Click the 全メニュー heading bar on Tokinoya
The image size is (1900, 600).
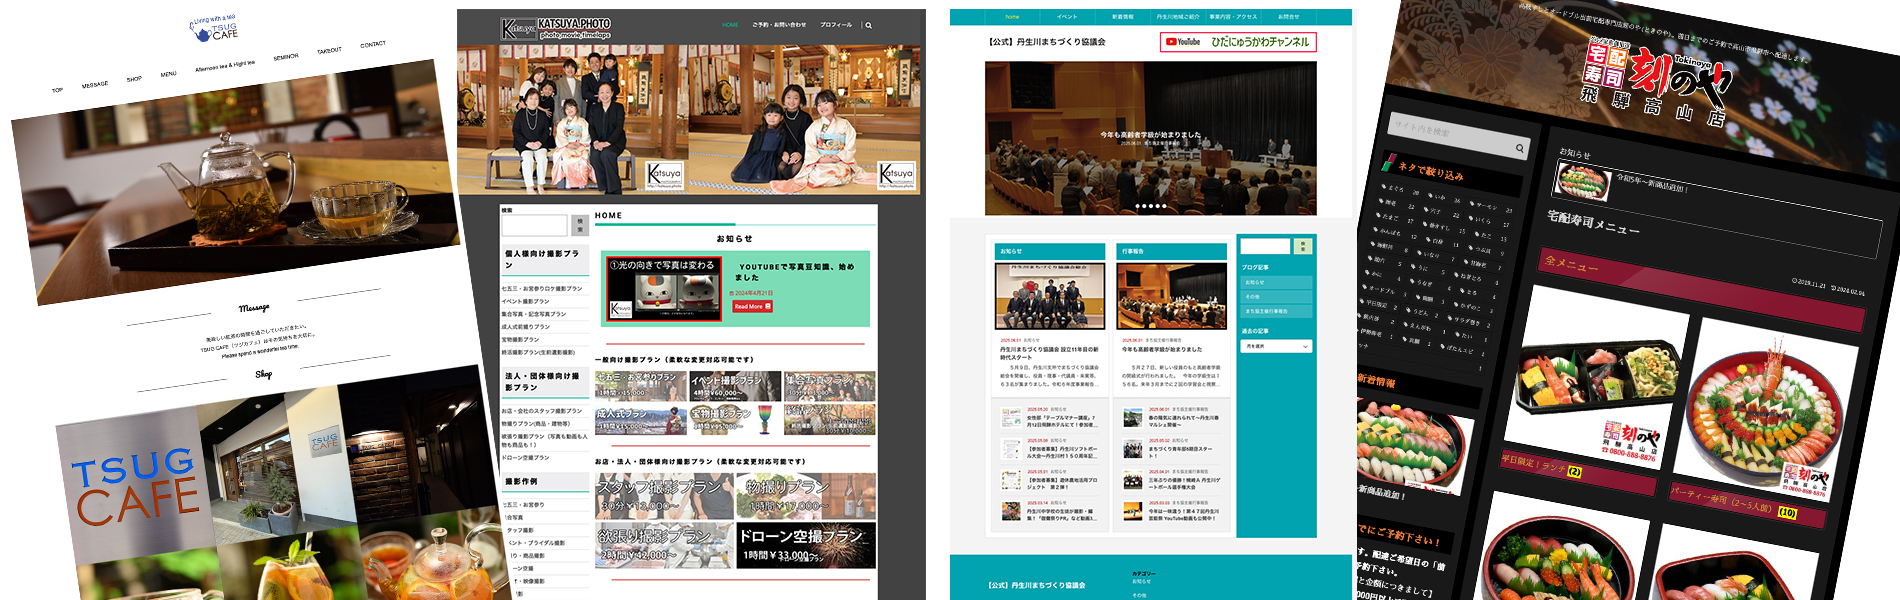click(x=1700, y=290)
